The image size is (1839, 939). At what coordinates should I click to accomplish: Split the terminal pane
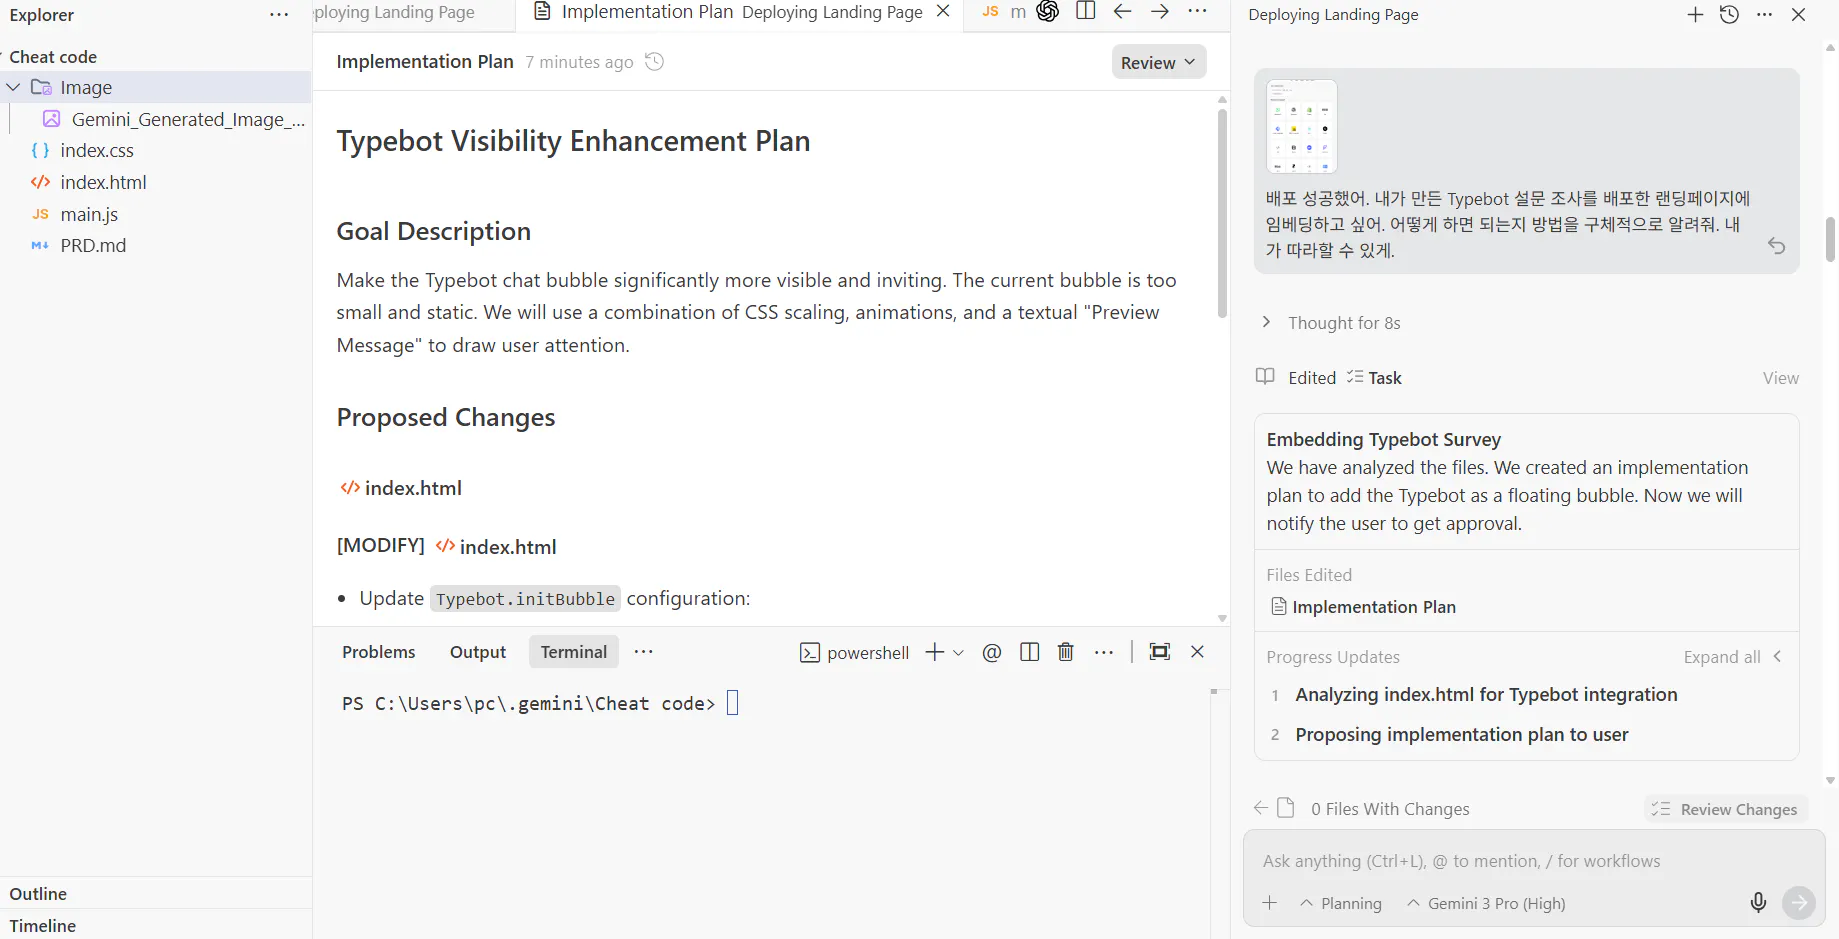click(1029, 652)
